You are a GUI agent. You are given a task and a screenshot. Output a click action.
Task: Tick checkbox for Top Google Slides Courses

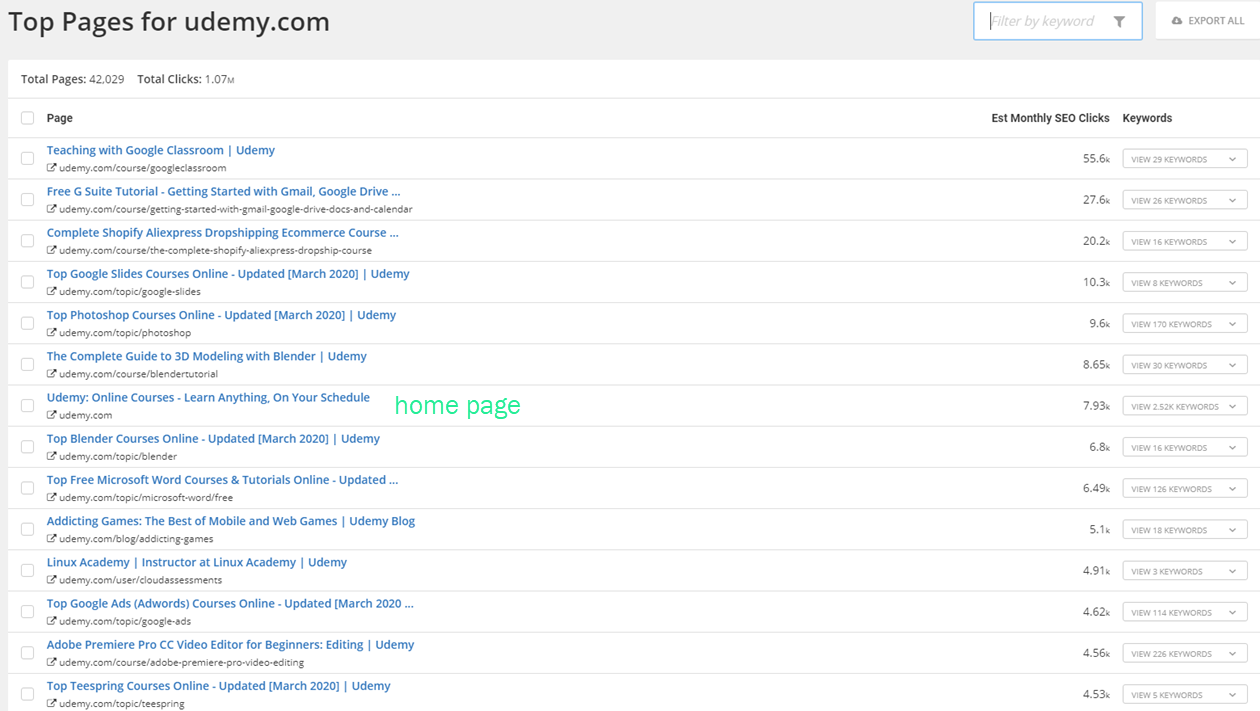27,282
